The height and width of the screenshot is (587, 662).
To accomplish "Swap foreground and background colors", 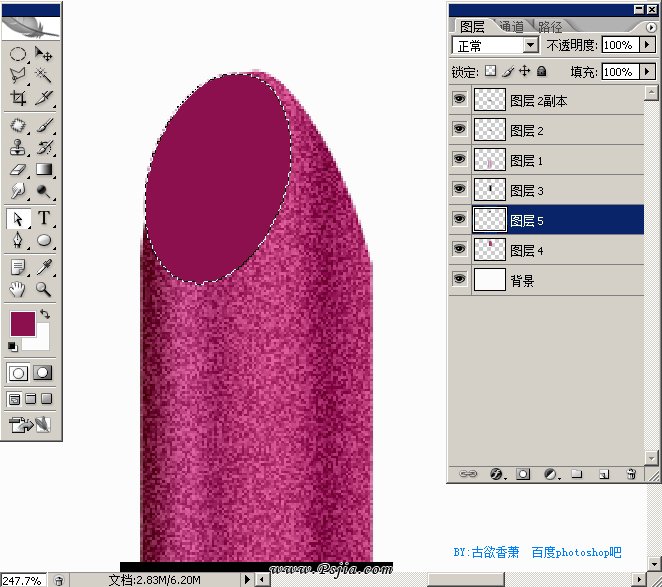I will [45, 314].
